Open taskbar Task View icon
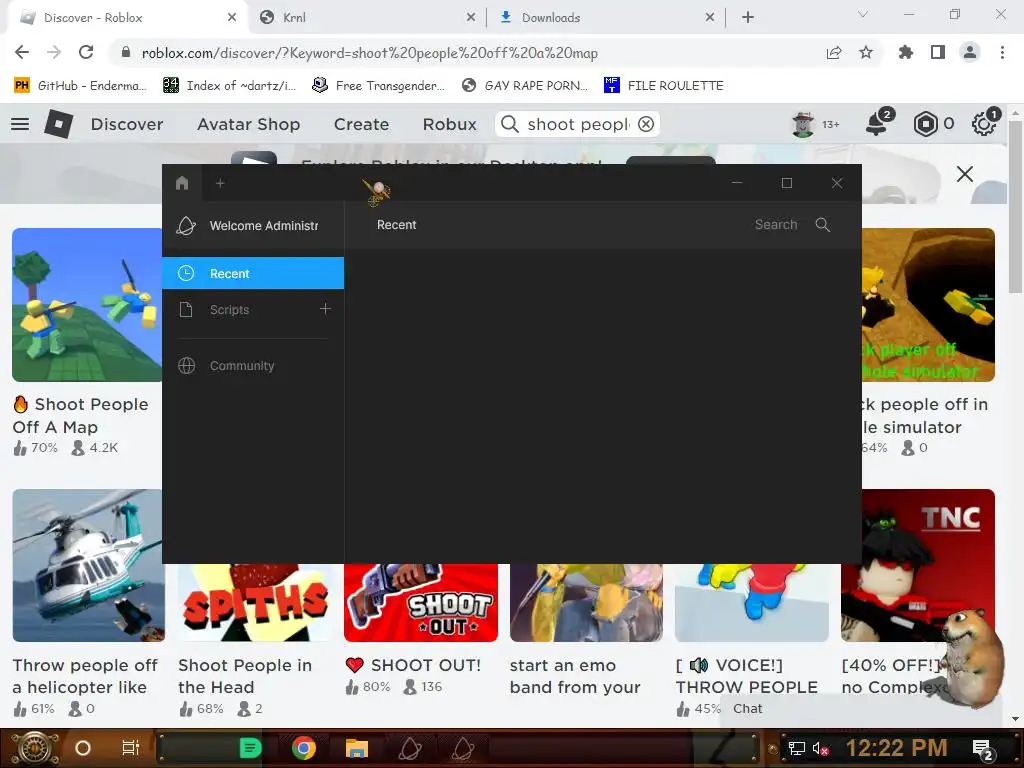The width and height of the screenshot is (1024, 768). tap(131, 748)
